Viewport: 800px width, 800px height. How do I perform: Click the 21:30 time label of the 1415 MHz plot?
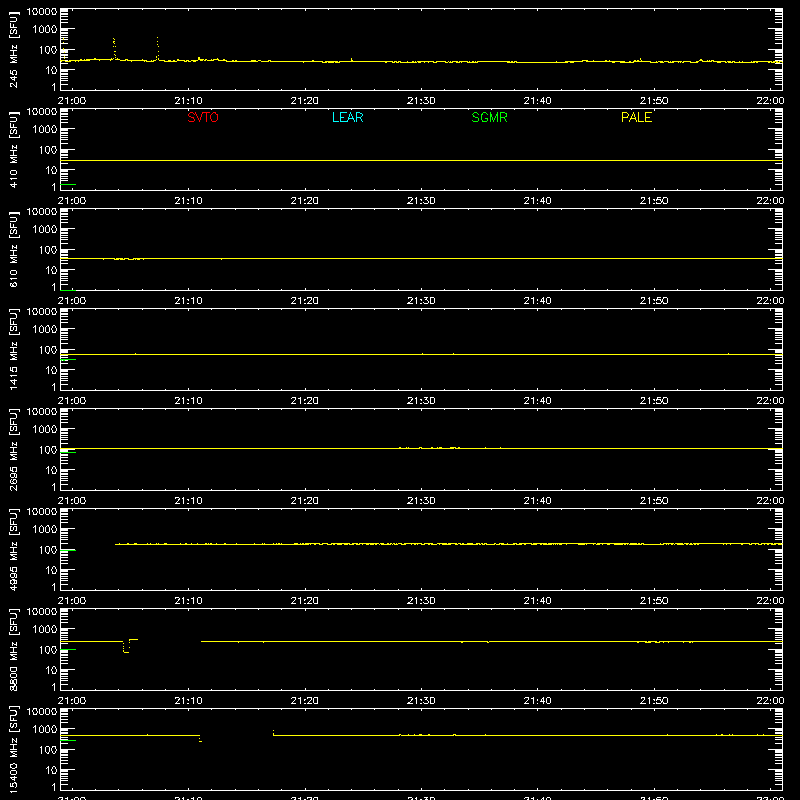tap(421, 401)
